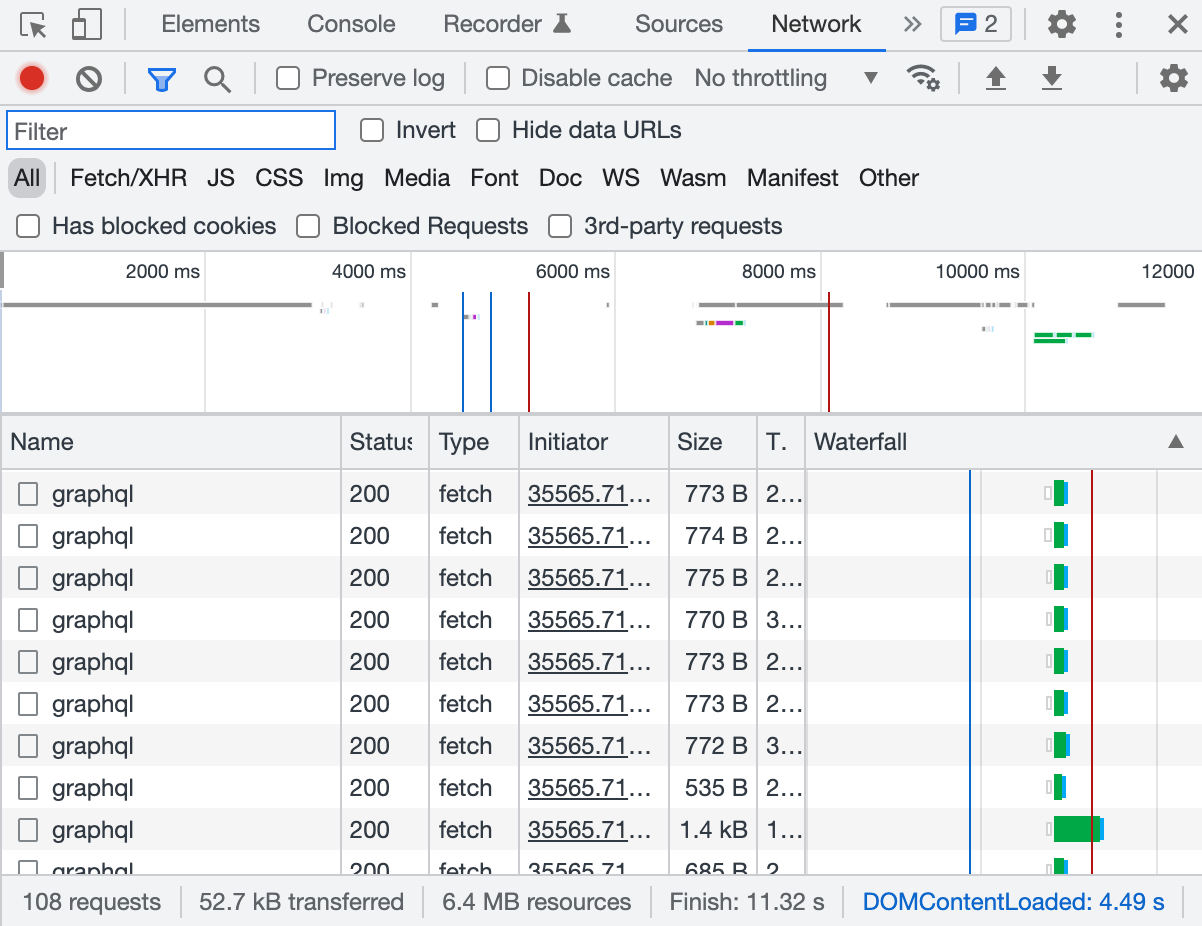The width and height of the screenshot is (1202, 926).
Task: Open network conditions wifi icon
Action: tap(922, 78)
